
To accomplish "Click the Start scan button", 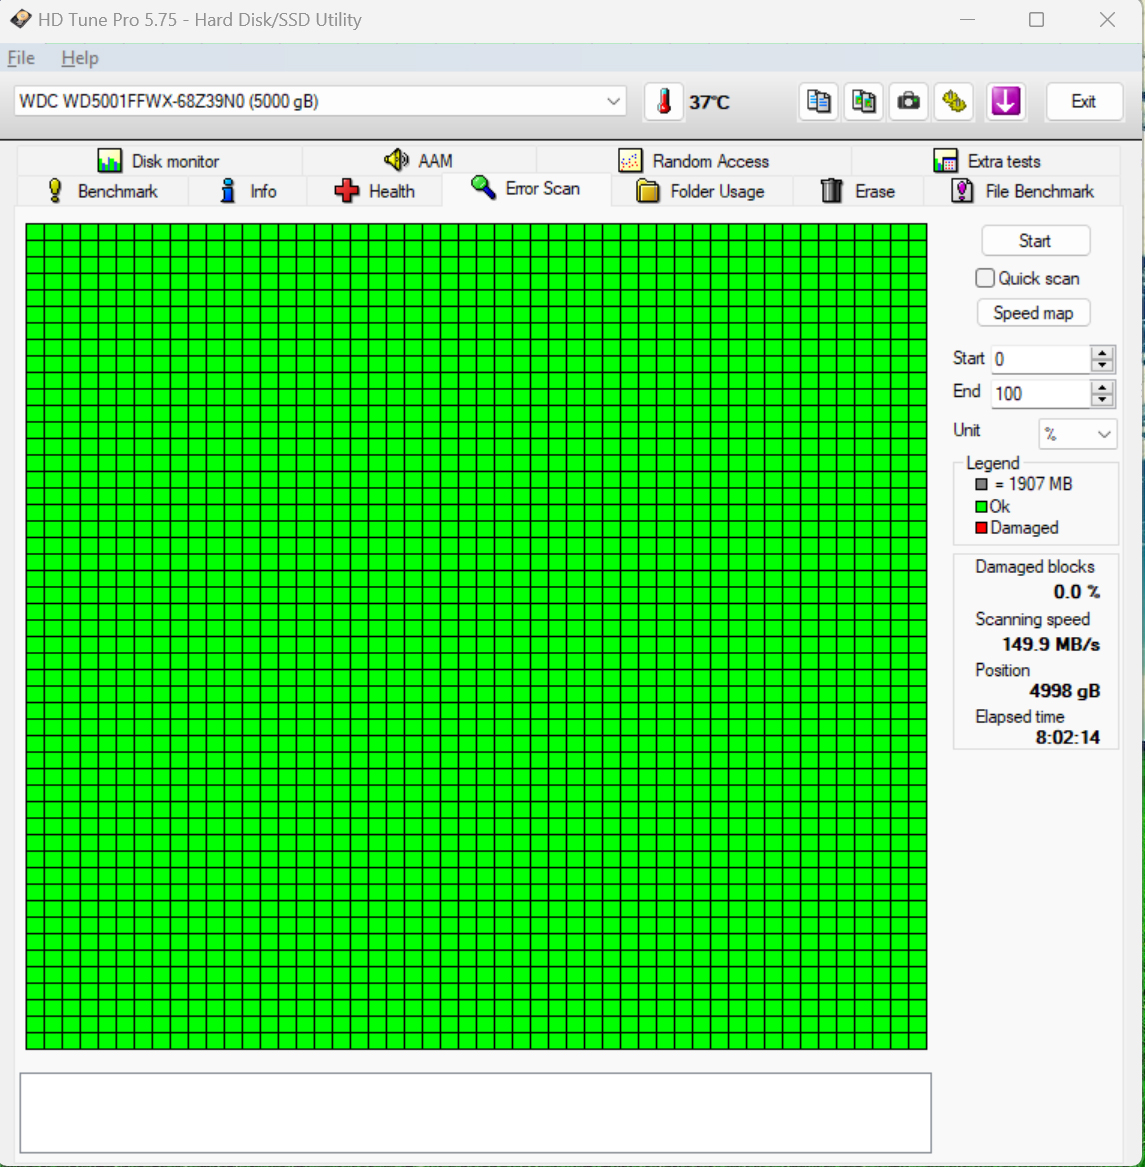I will (x=1035, y=240).
